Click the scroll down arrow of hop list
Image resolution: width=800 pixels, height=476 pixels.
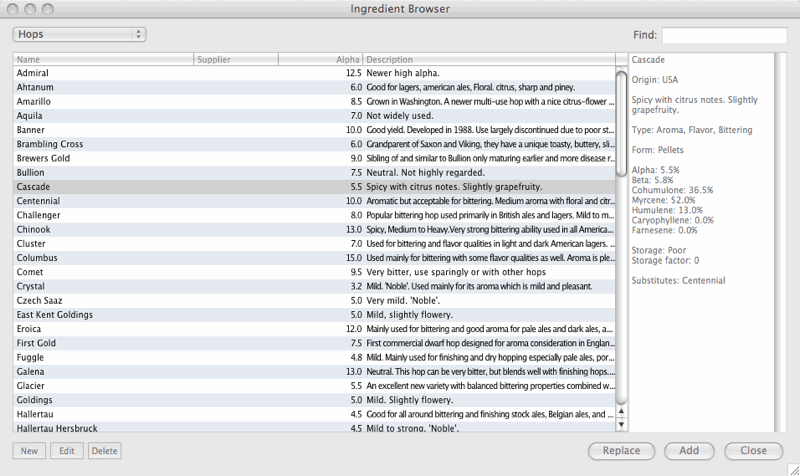click(621, 424)
